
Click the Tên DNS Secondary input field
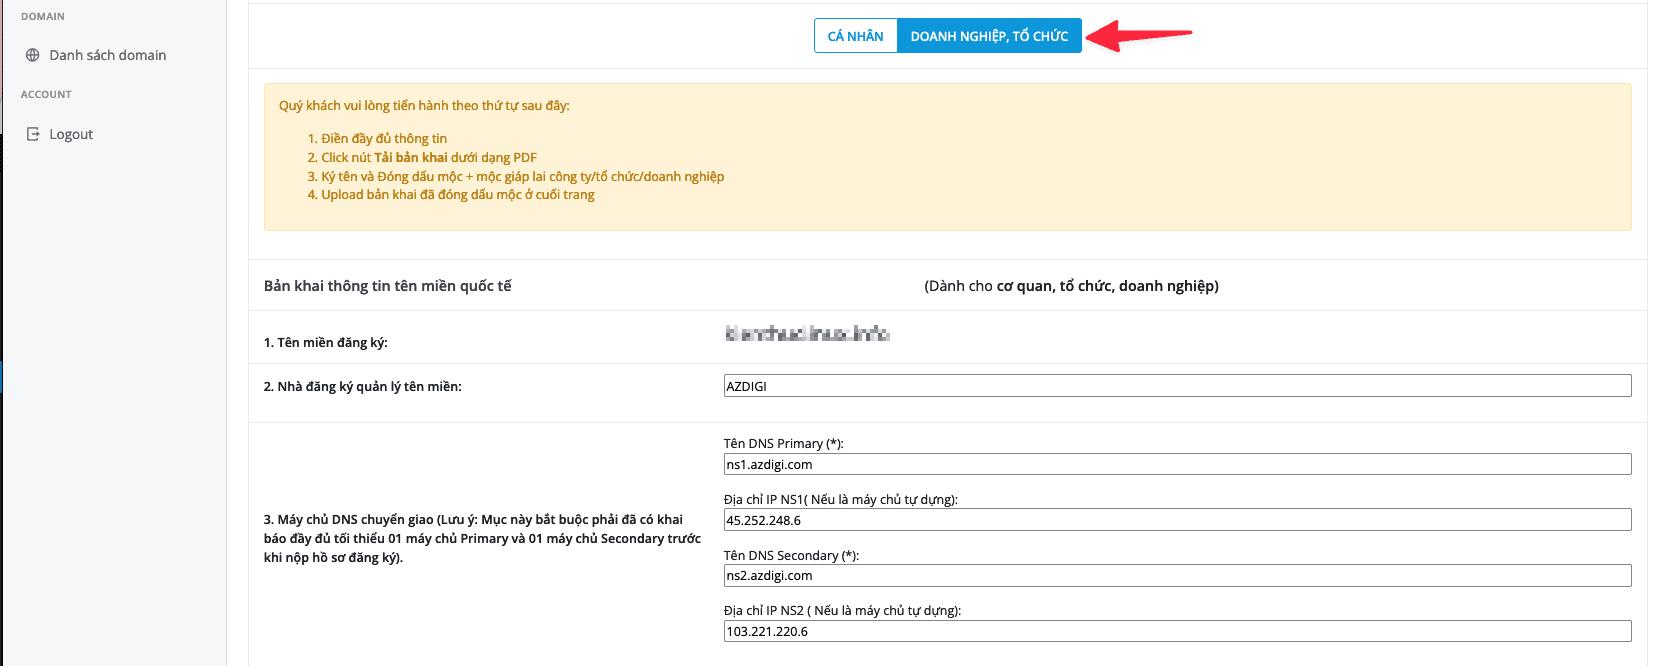coord(1176,575)
